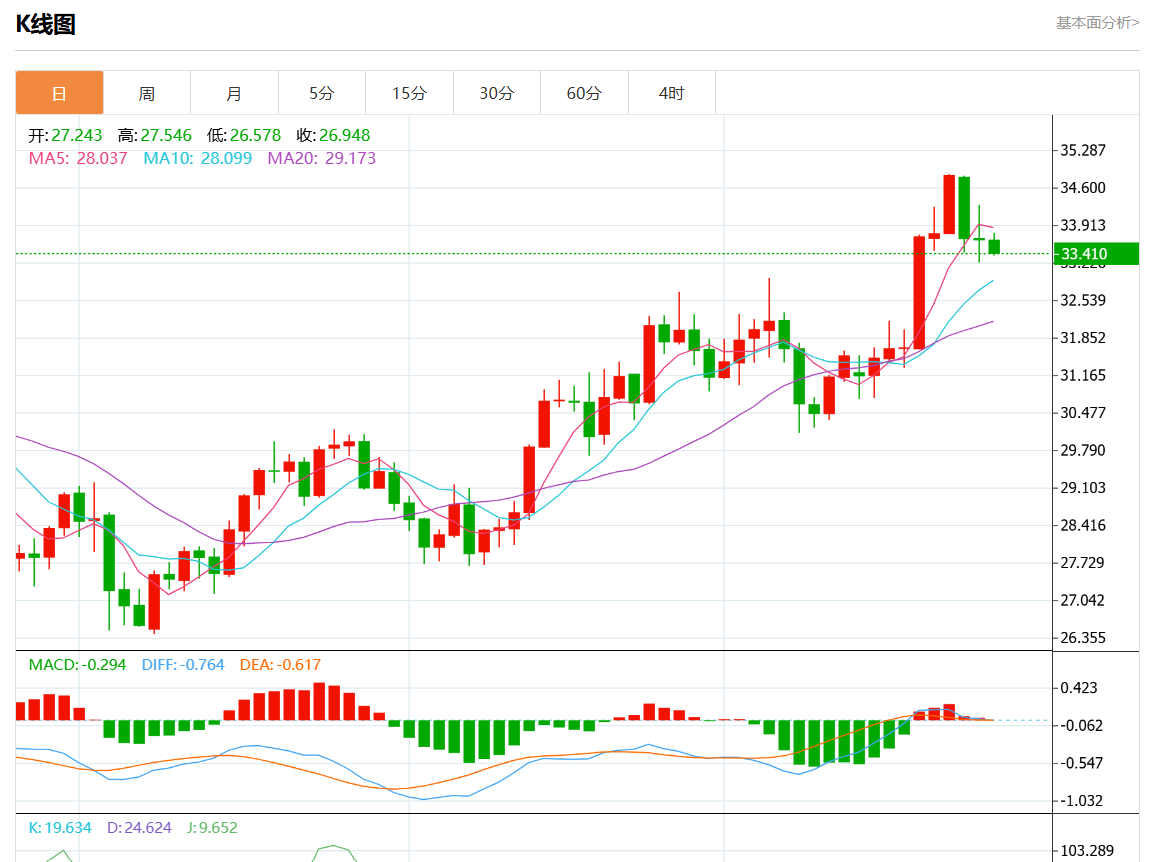The height and width of the screenshot is (862, 1162).
Task: Click the 34.600 price axis label
Action: (1083, 188)
